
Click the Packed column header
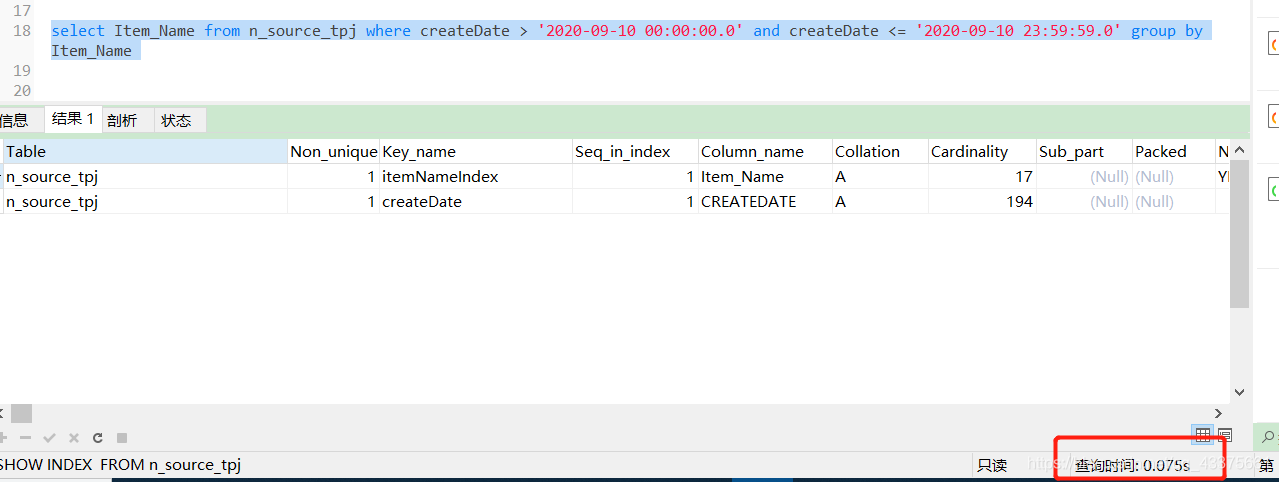[1173, 151]
